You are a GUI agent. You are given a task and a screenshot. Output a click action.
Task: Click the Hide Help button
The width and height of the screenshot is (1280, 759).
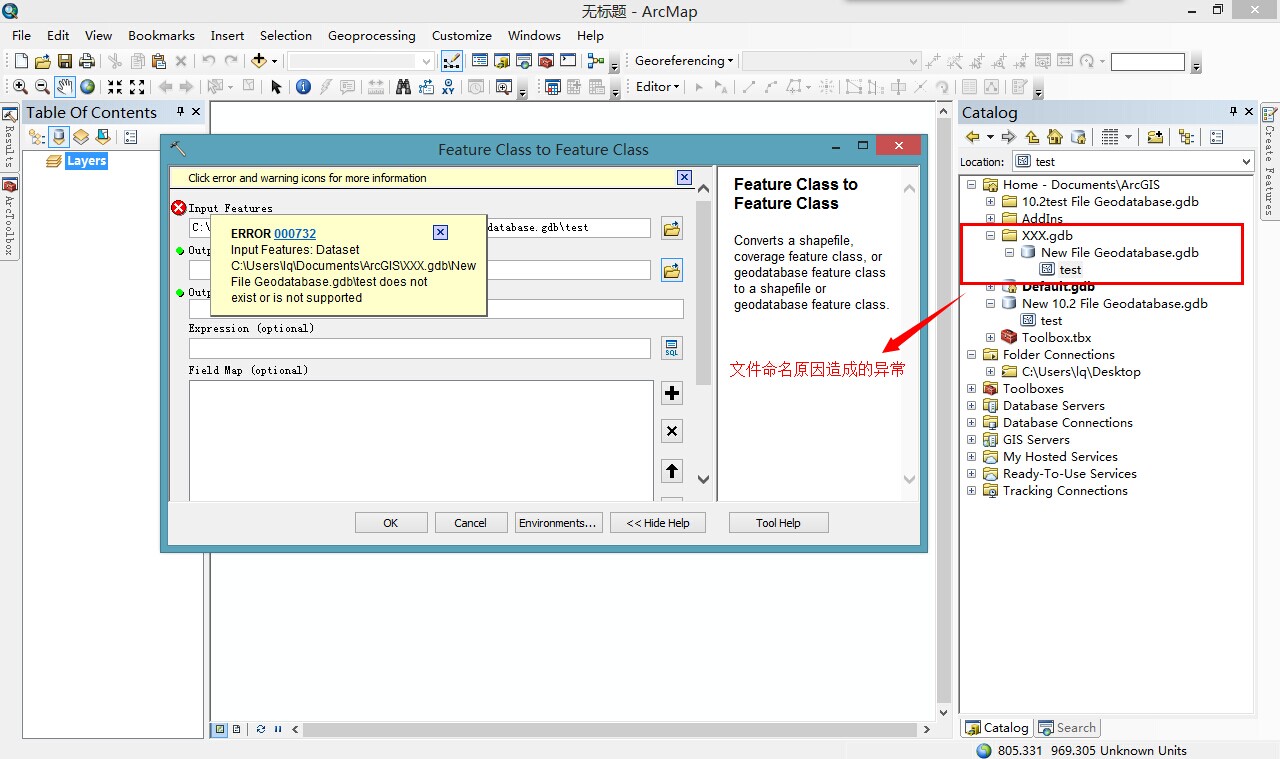pos(658,523)
